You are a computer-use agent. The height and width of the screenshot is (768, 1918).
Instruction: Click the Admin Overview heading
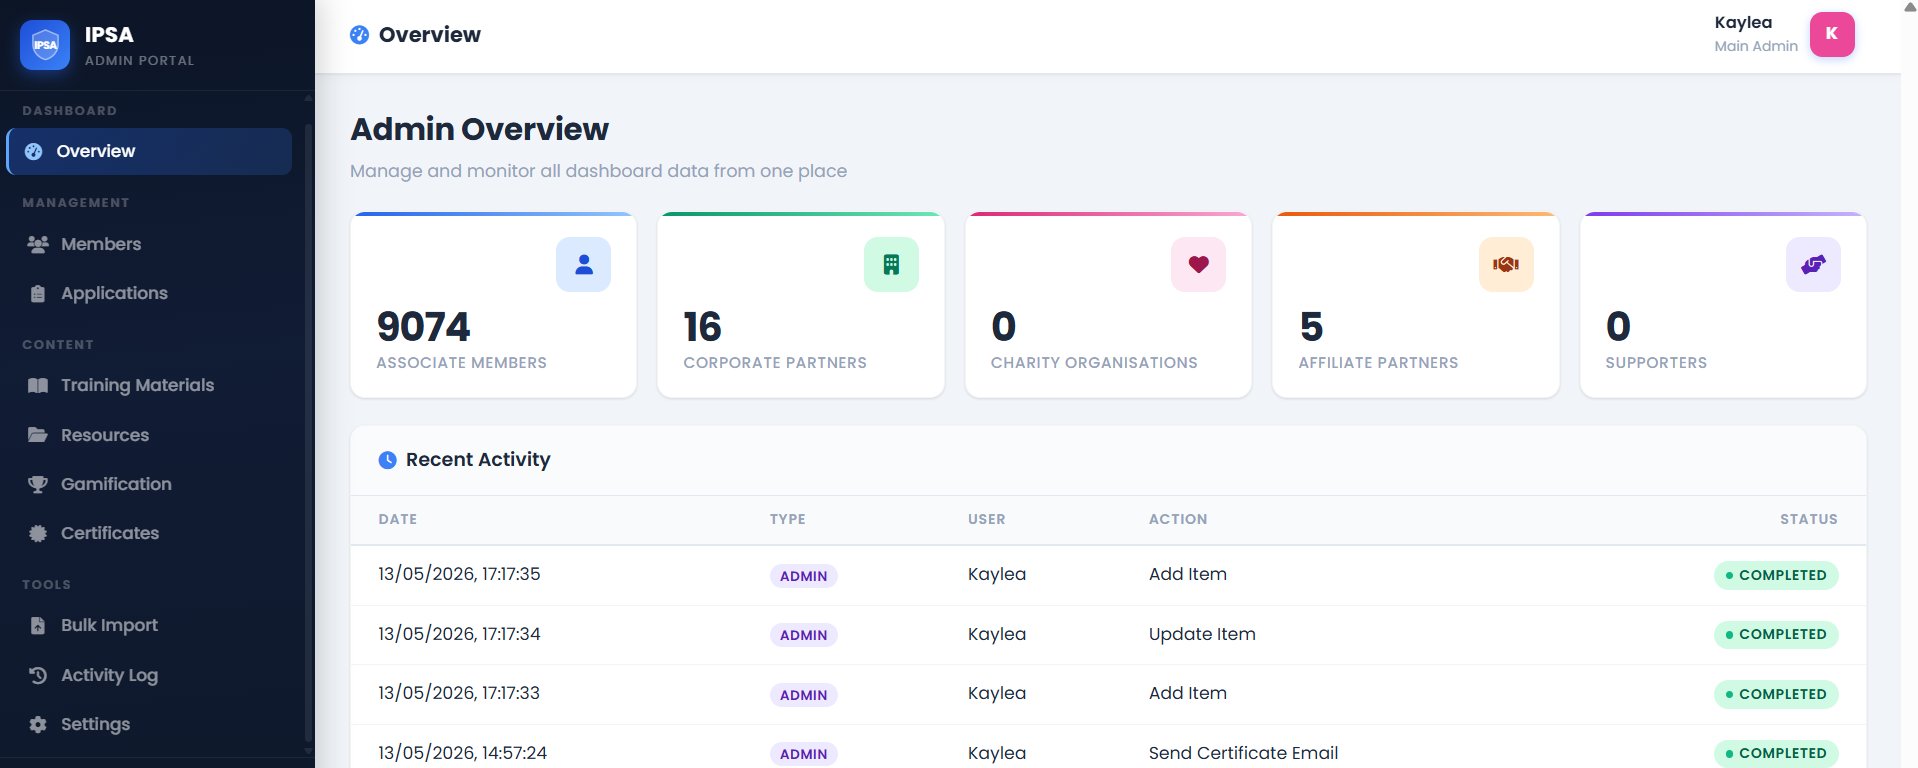[x=479, y=129]
